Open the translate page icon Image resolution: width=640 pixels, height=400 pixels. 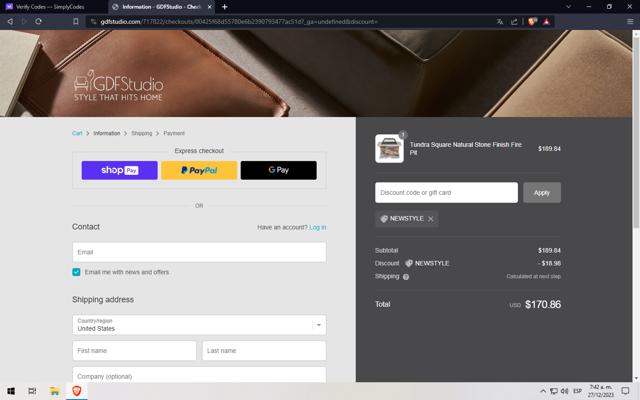500,22
